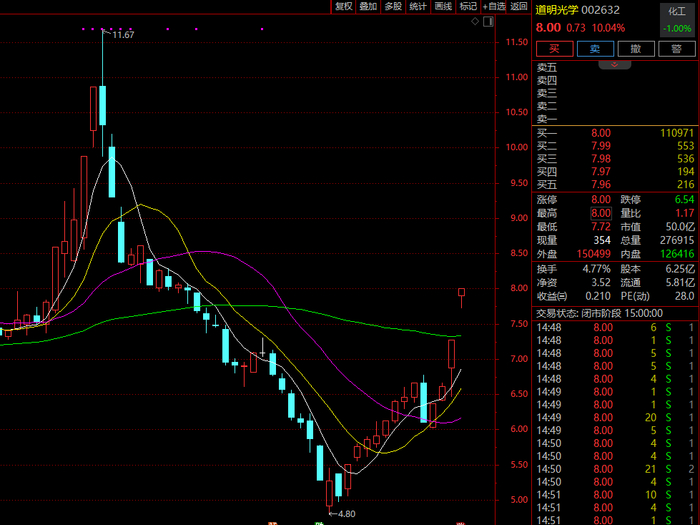
Task: Click the 4.80 low price annotation
Action: tap(346, 514)
